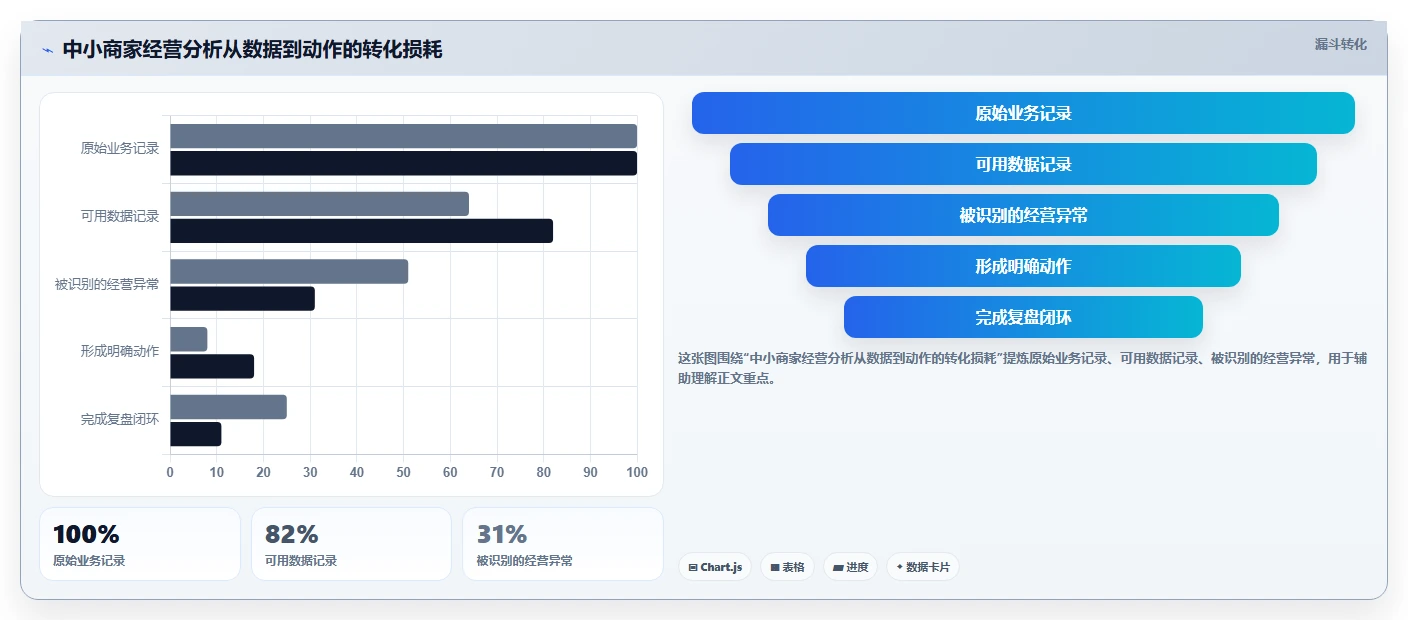Click the 漏斗转化 tag in header
Viewport: 1408px width, 620px height.
pyautogui.click(x=1340, y=44)
